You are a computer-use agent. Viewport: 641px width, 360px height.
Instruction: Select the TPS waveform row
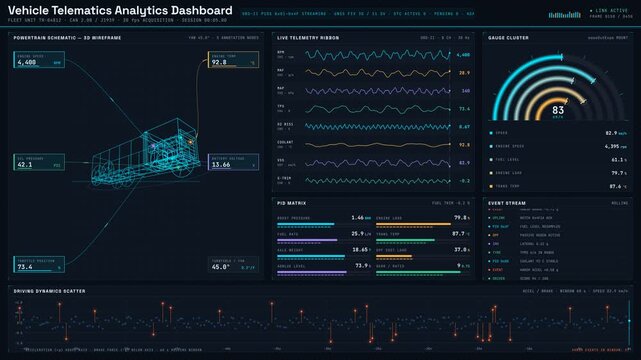tap(373, 109)
